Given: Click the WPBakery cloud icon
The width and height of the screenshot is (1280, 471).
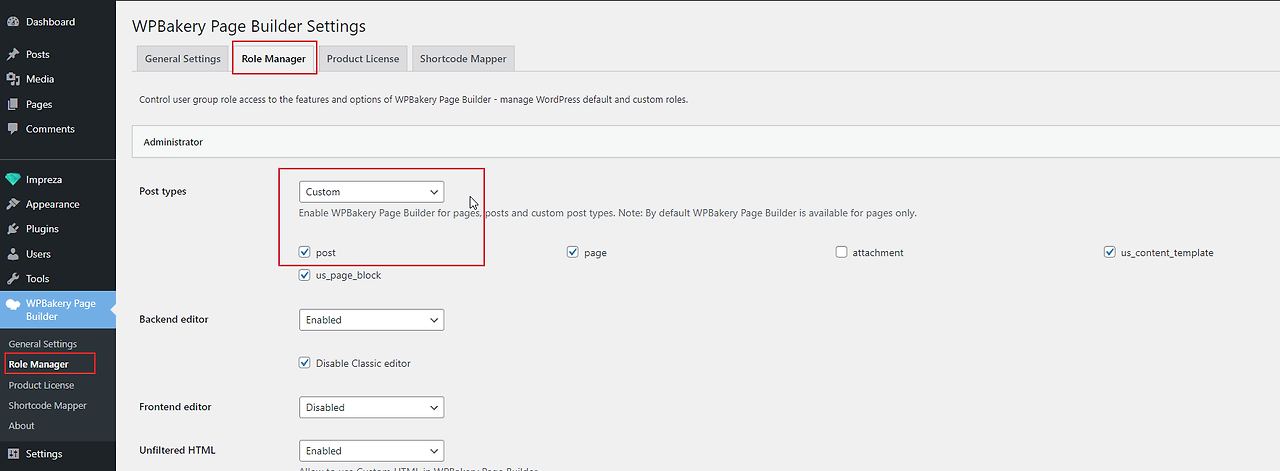Looking at the screenshot, I should click(13, 304).
